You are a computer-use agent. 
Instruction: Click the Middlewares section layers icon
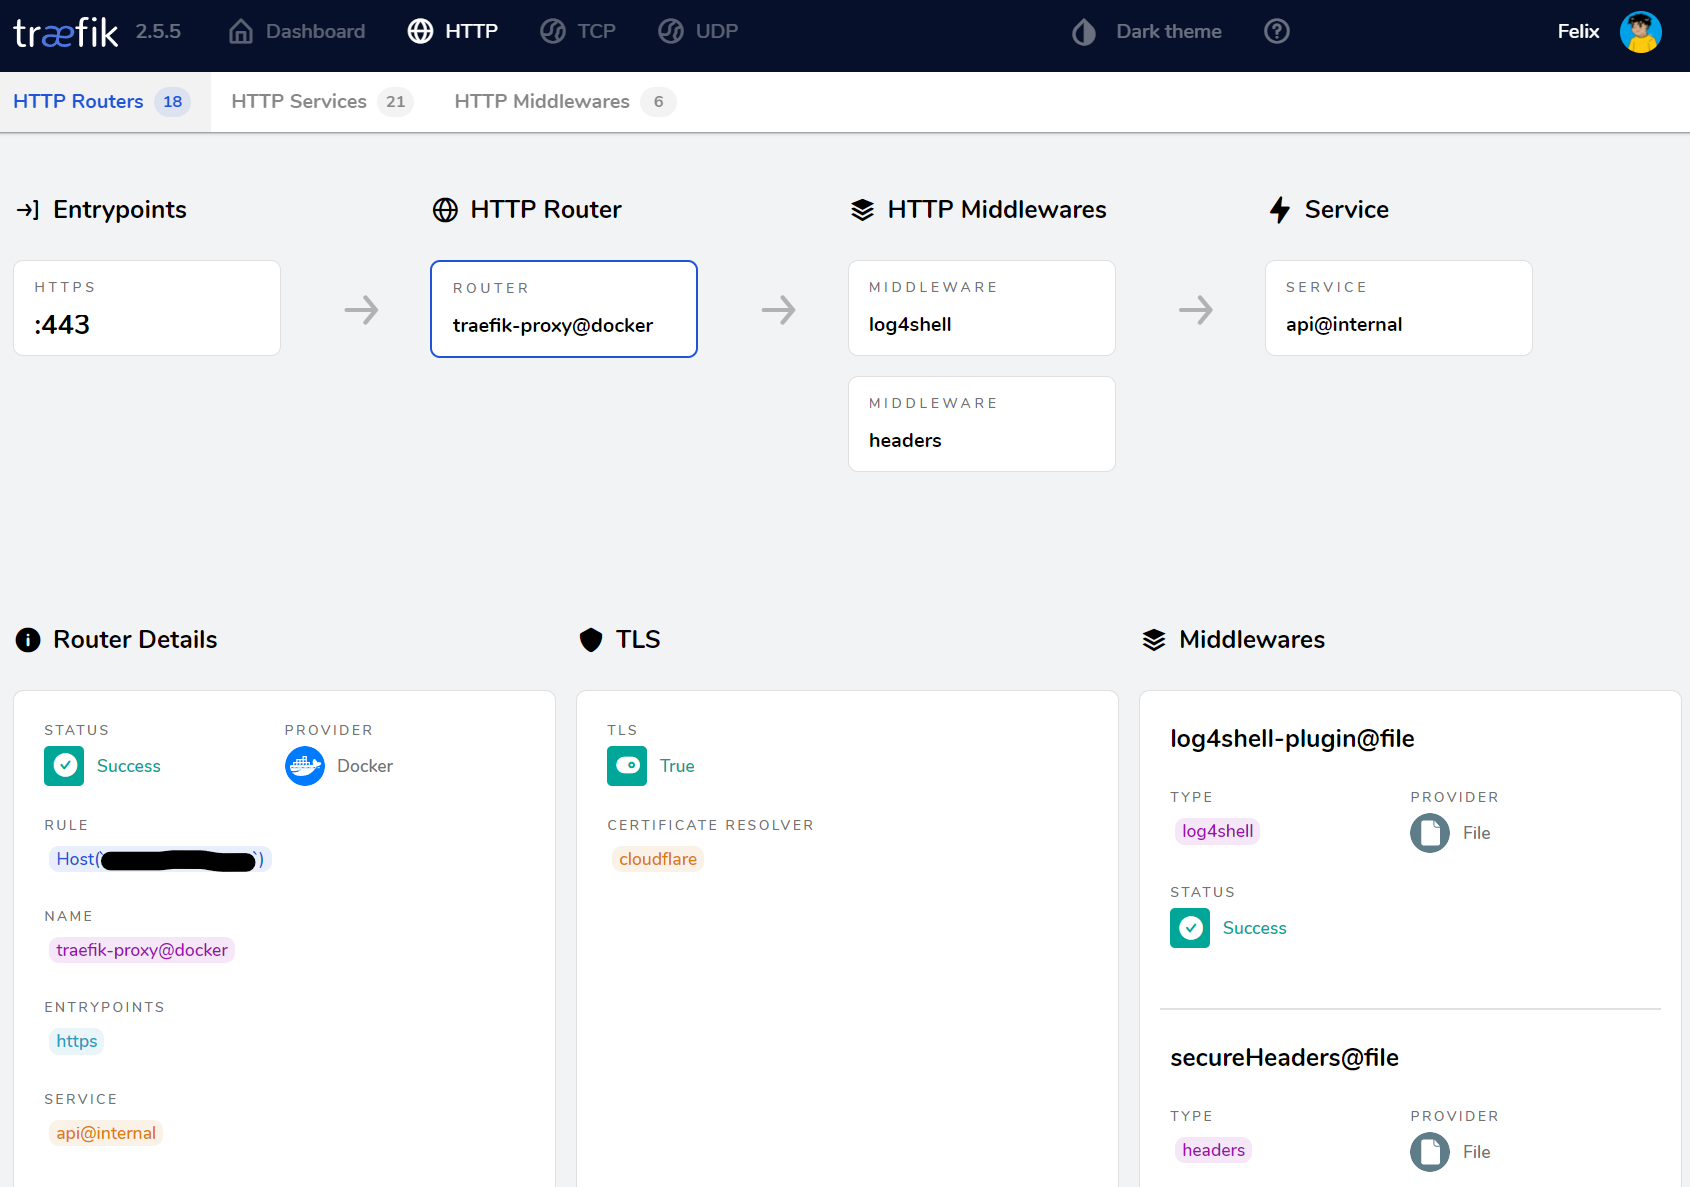coord(1154,640)
